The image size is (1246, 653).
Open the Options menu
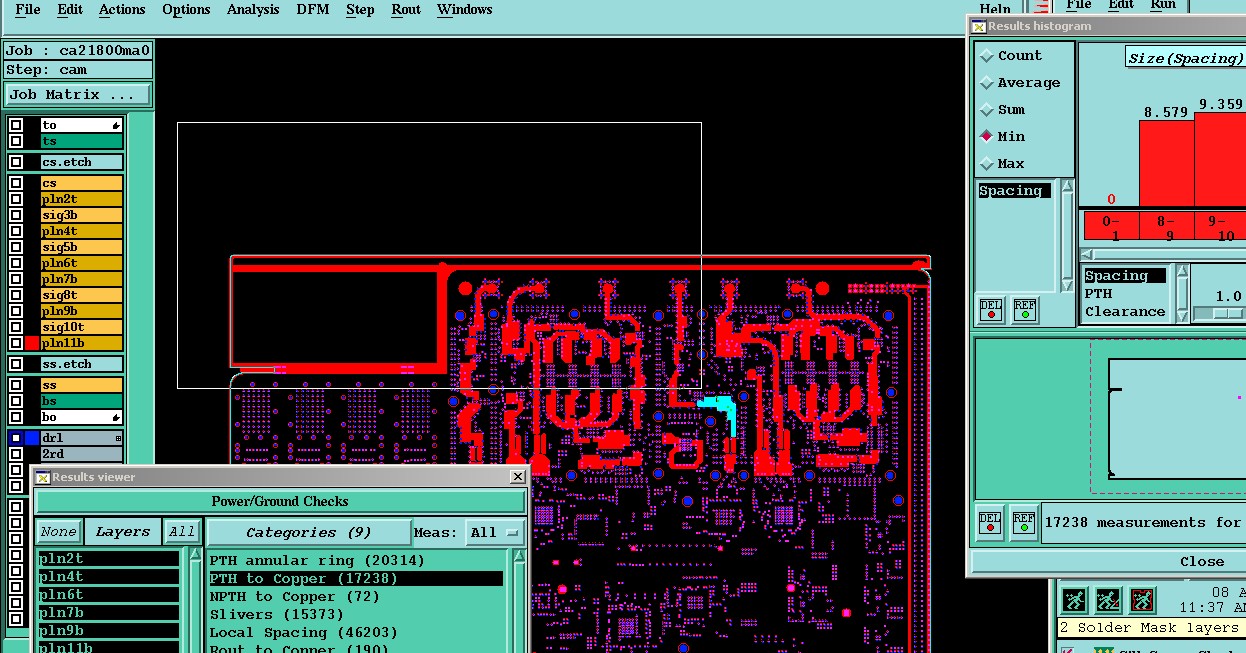click(x=186, y=10)
